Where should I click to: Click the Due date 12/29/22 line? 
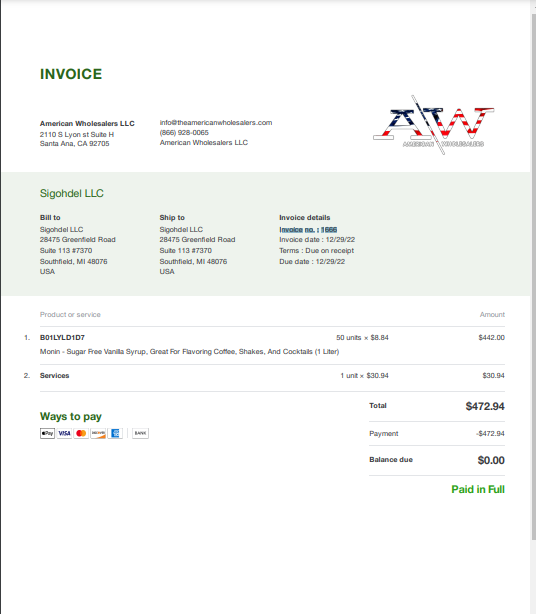[312, 262]
